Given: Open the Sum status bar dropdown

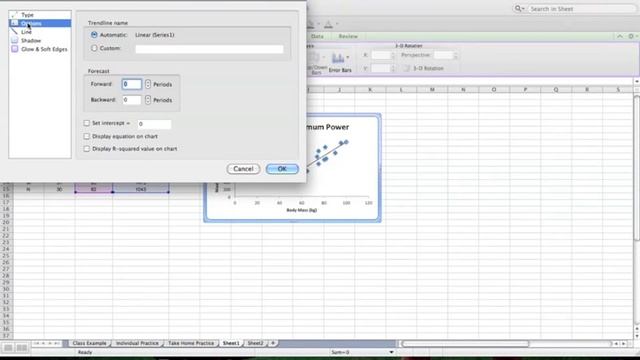Looking at the screenshot, I should coord(391,352).
